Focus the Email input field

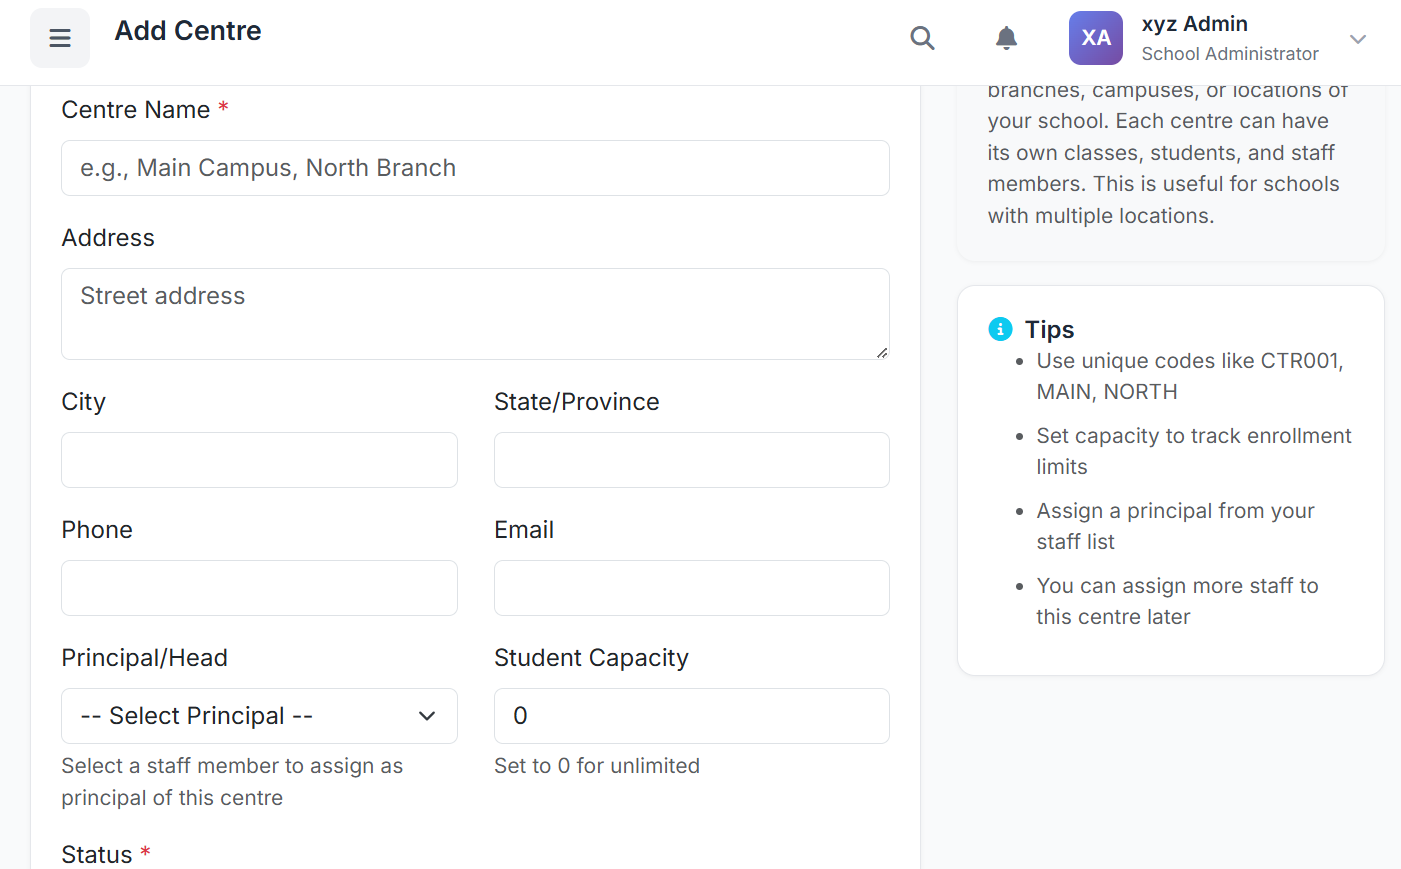691,588
